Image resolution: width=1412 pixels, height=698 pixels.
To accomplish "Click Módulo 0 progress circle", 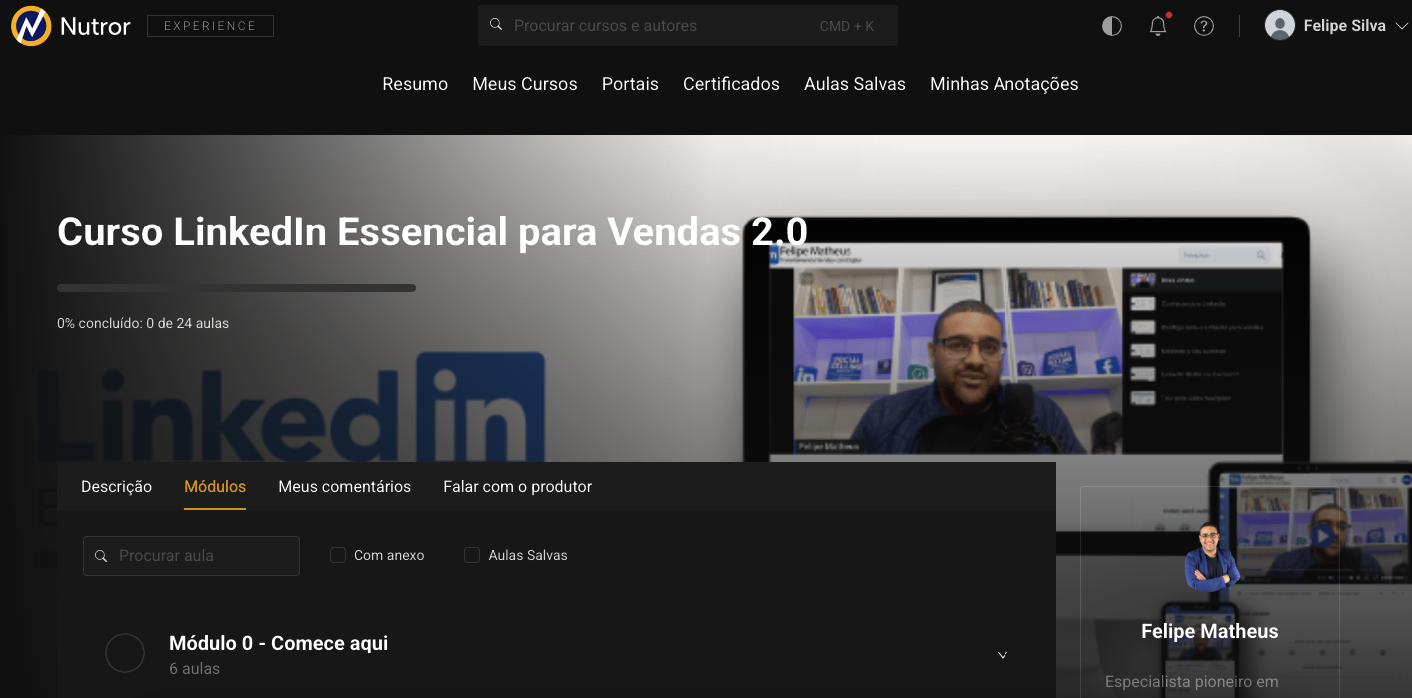I will 125,653.
